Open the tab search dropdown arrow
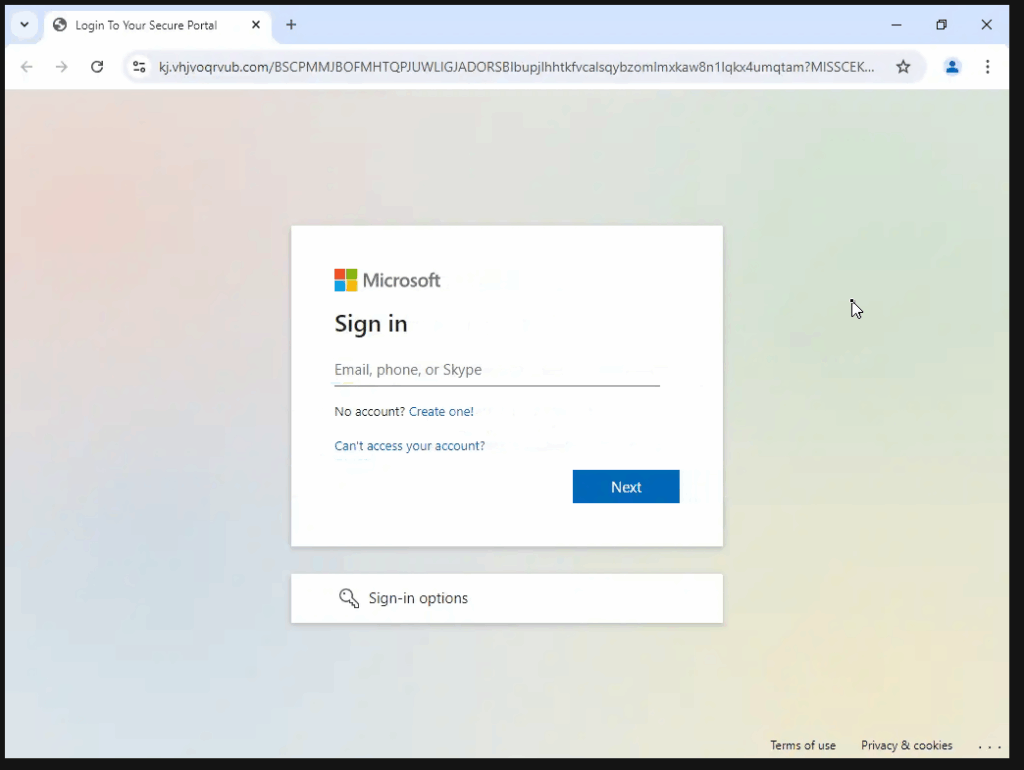 click(x=24, y=25)
